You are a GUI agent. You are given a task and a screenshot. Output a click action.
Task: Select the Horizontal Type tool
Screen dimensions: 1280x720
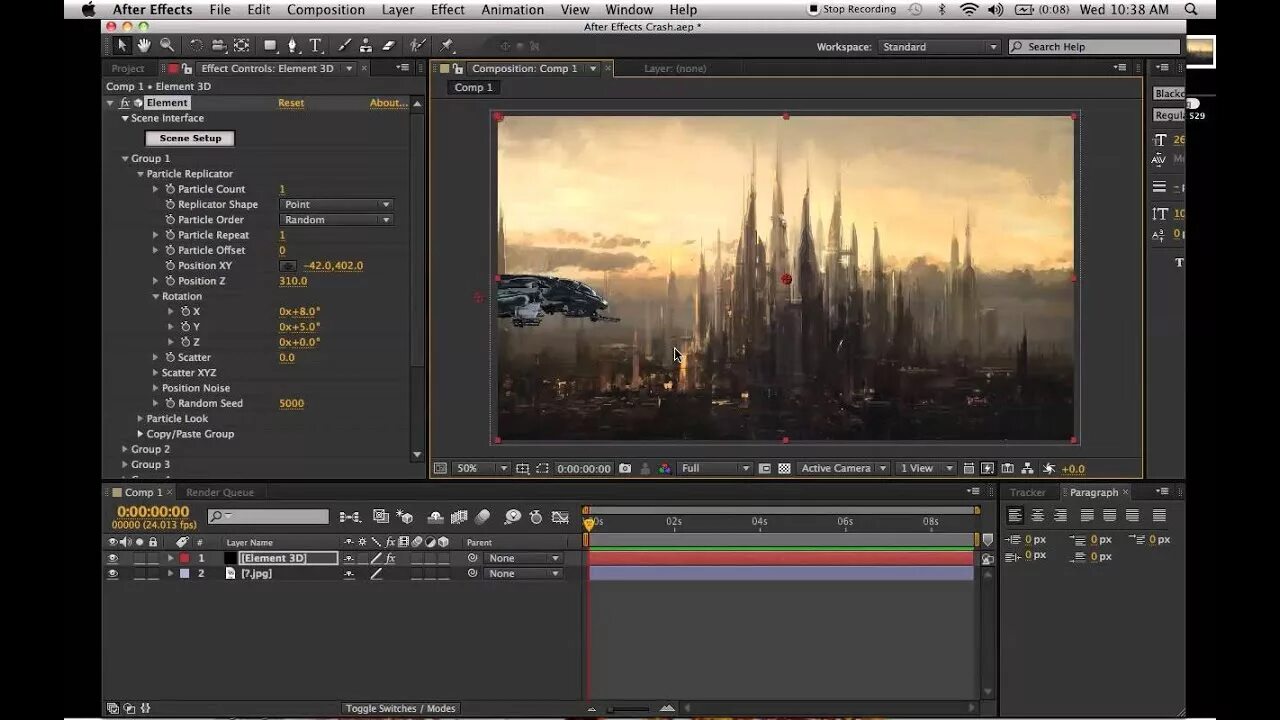pos(315,46)
